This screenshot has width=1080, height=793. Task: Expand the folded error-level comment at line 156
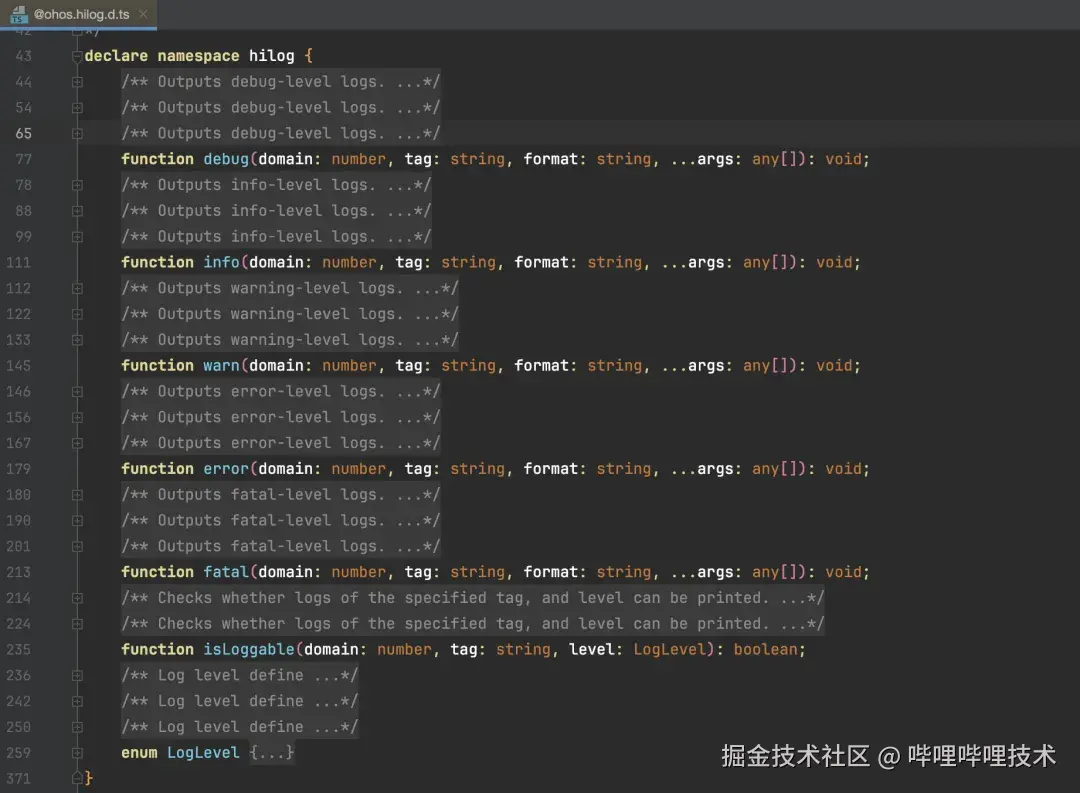(77, 418)
